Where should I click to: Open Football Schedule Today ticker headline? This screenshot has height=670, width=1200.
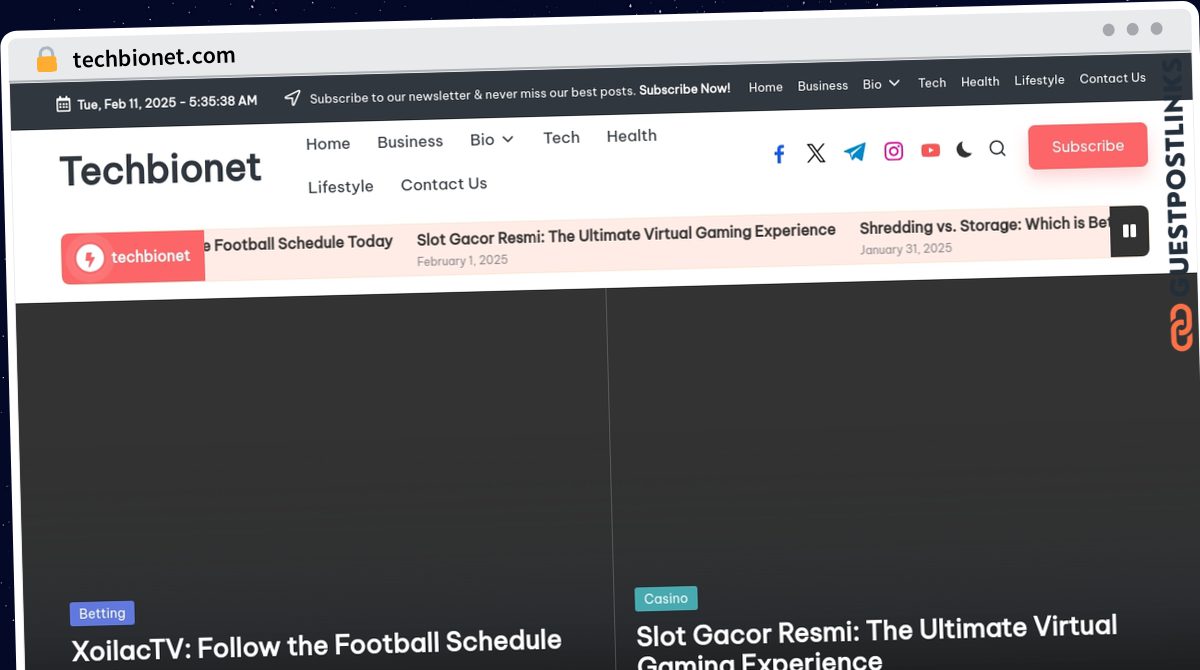pos(297,243)
